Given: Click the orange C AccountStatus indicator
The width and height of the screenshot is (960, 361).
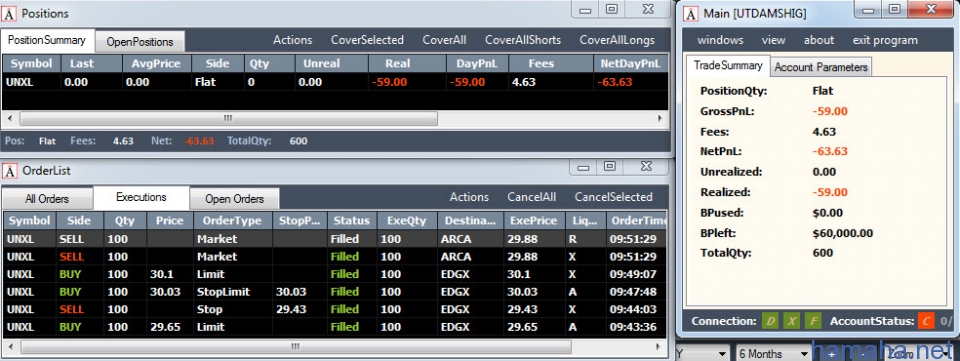Looking at the screenshot, I should (x=926, y=321).
